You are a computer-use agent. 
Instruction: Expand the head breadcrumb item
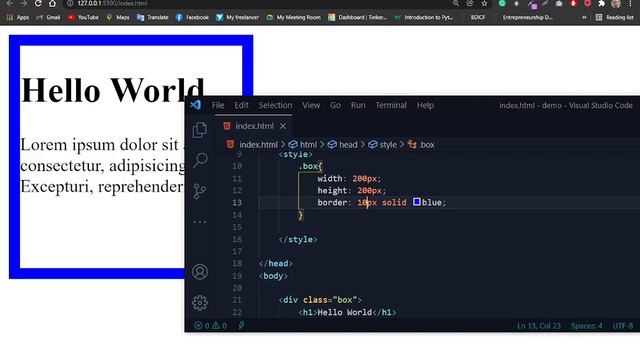click(342, 144)
